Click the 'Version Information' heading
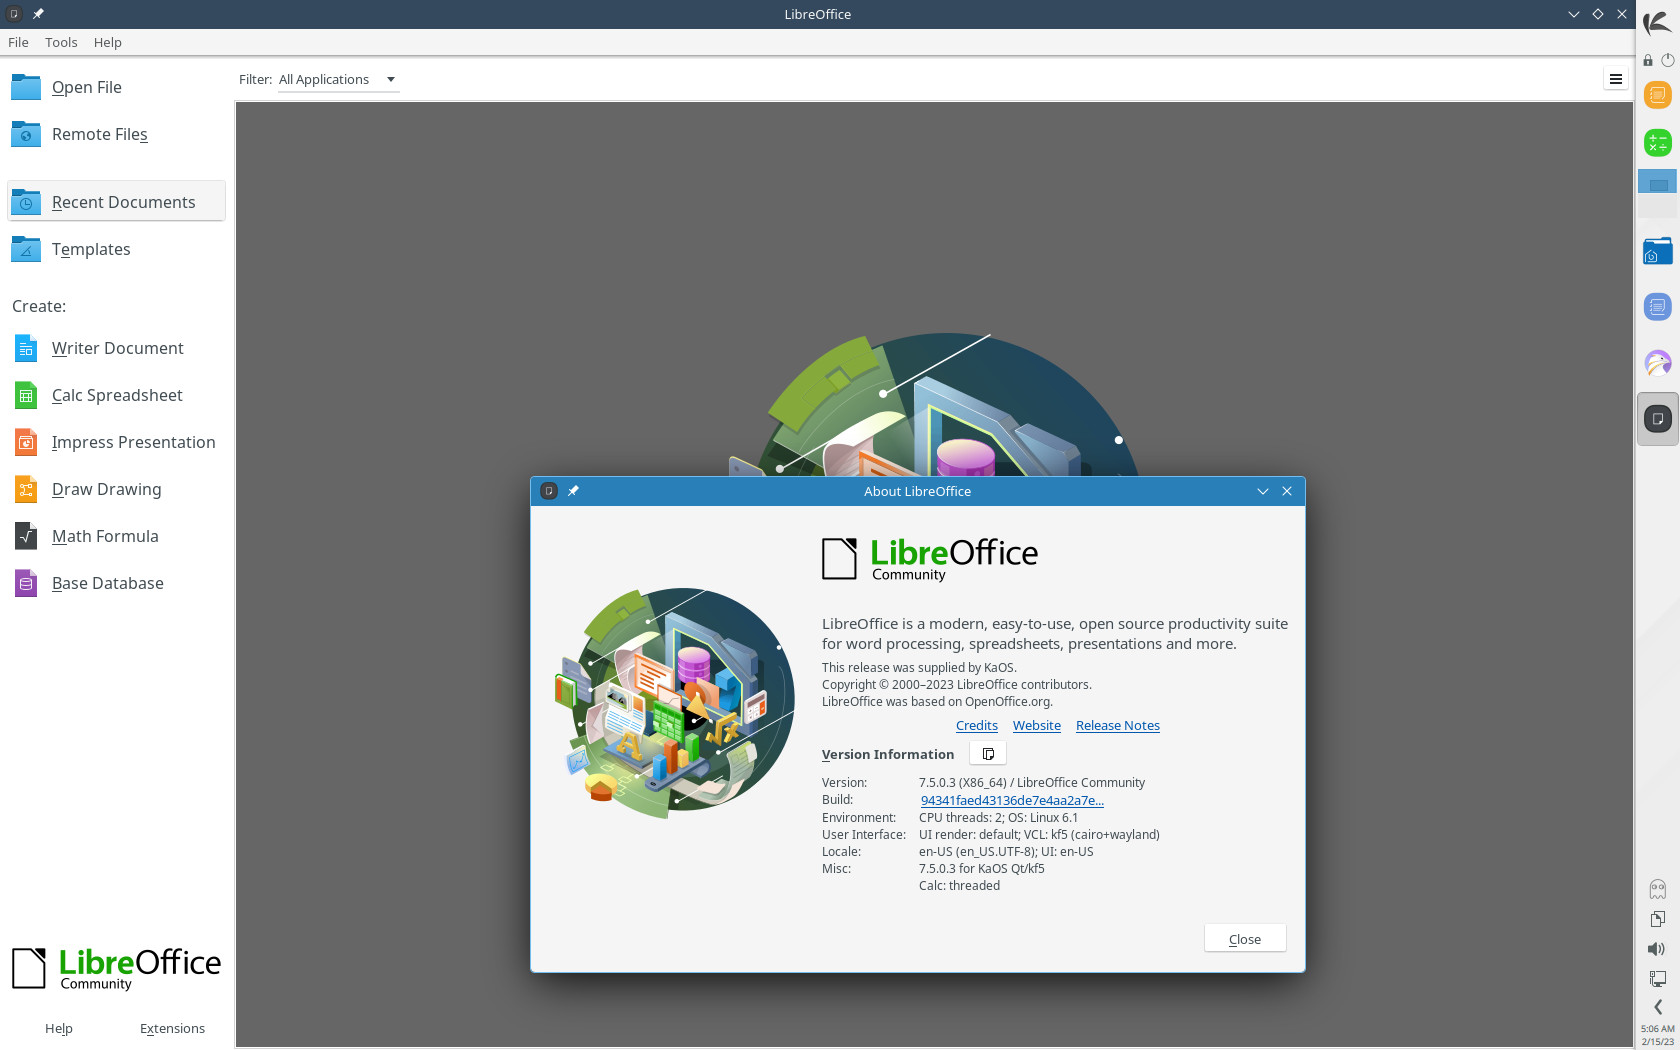This screenshot has width=1680, height=1050. tap(888, 755)
